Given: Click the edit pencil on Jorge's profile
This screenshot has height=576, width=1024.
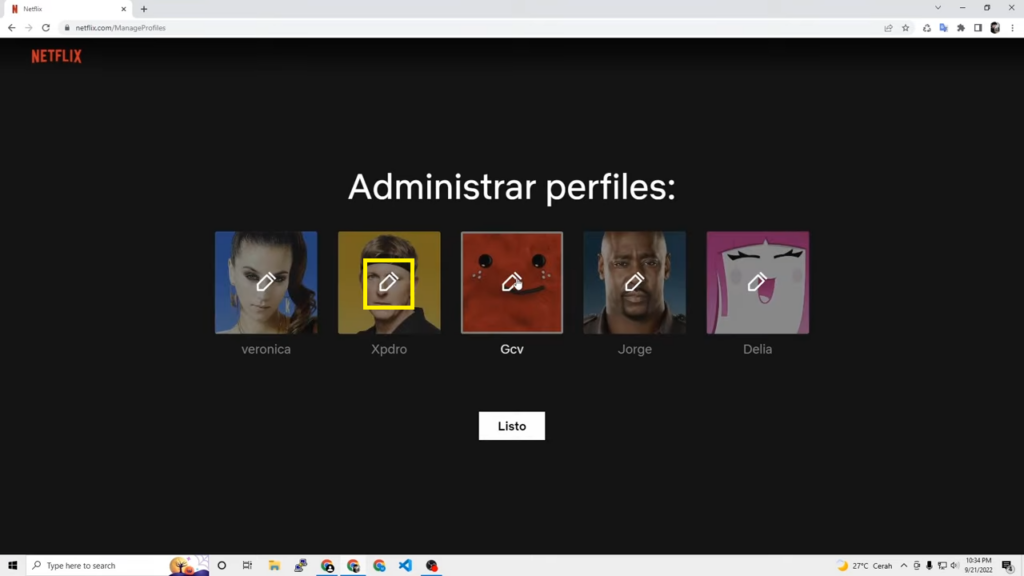Looking at the screenshot, I should click(x=634, y=282).
